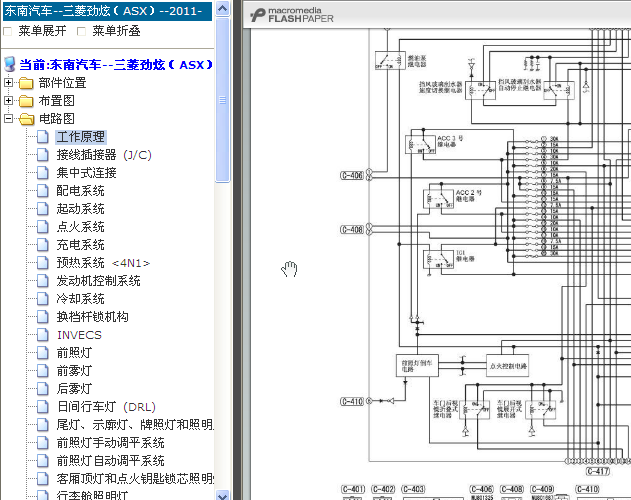631x500 pixels.
Task: Open the 工作原理 document
Action: click(80, 137)
